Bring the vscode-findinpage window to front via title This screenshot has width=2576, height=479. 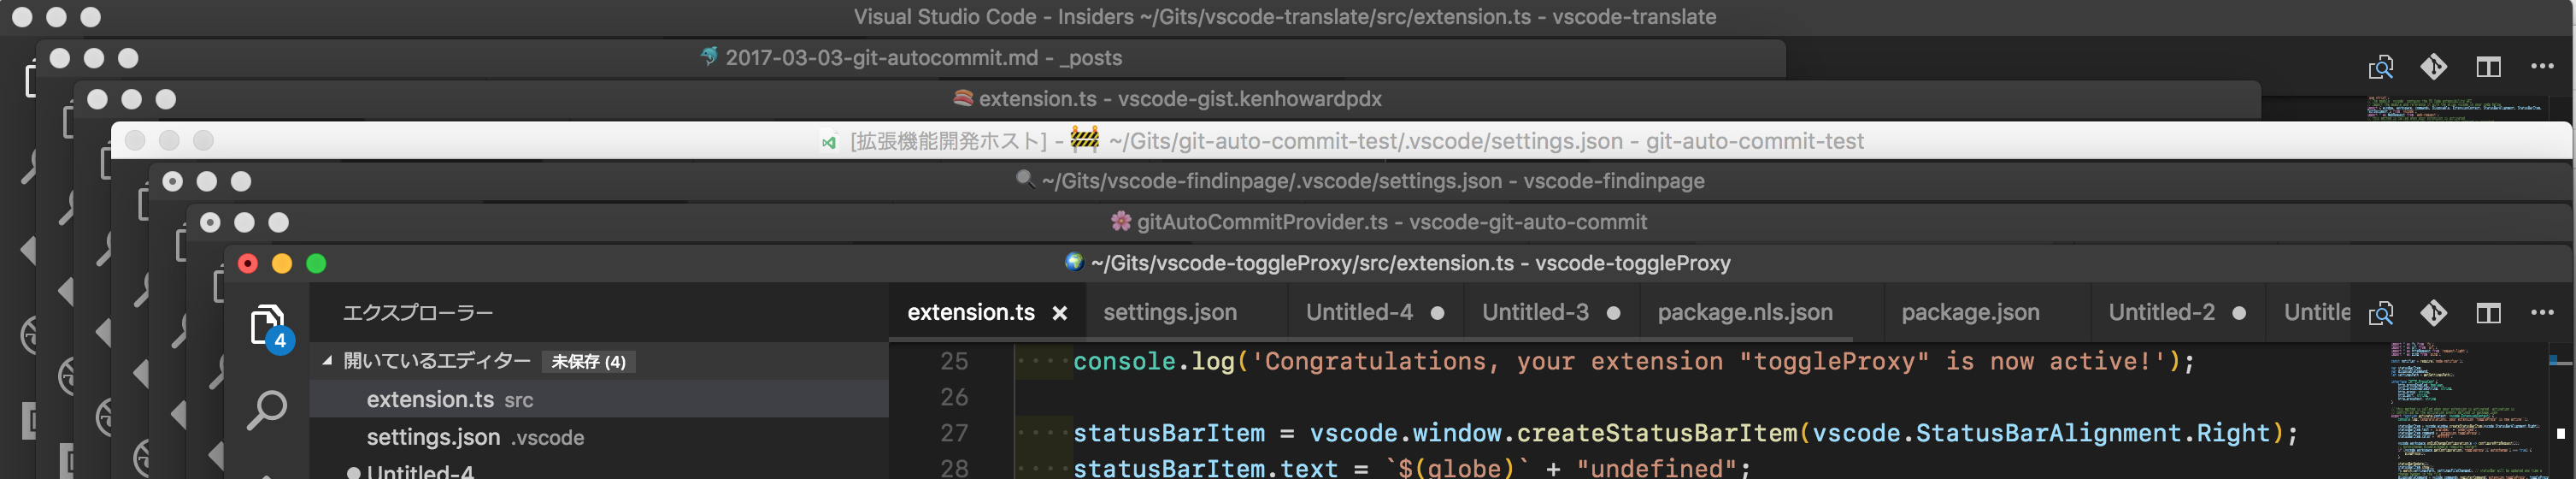[x=1373, y=181]
